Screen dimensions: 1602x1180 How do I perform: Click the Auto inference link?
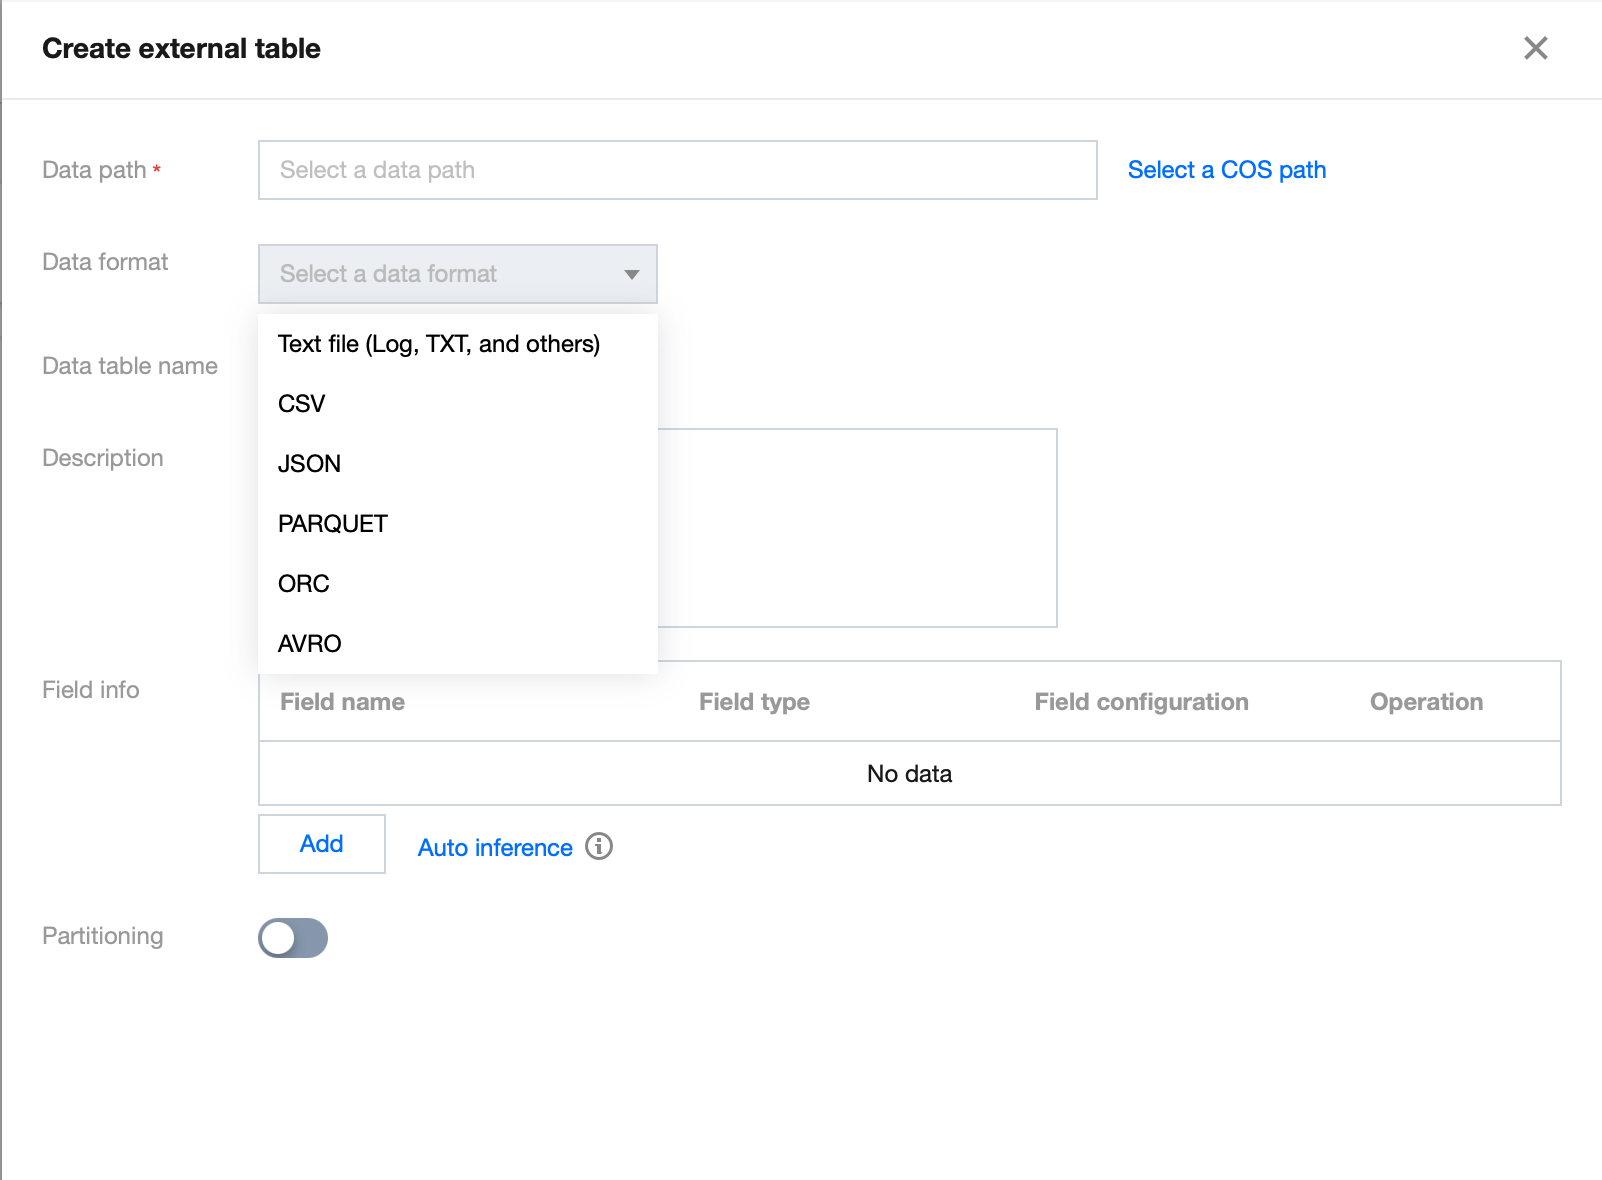(x=495, y=848)
